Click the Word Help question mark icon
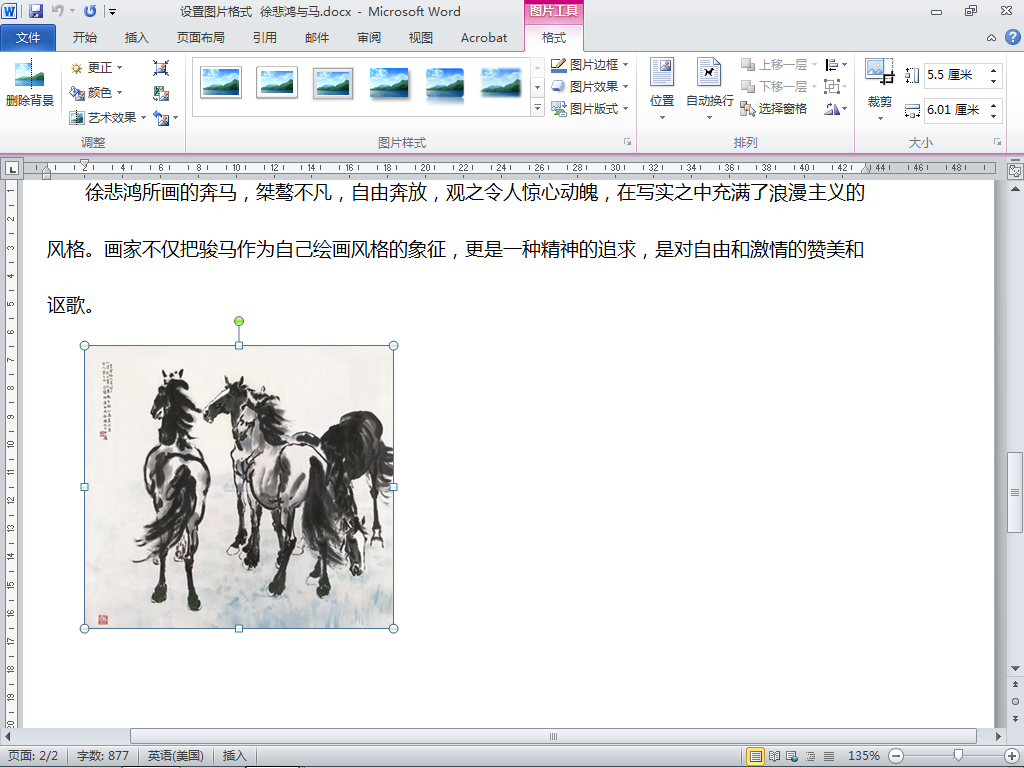Image resolution: width=1024 pixels, height=768 pixels. click(x=1012, y=37)
